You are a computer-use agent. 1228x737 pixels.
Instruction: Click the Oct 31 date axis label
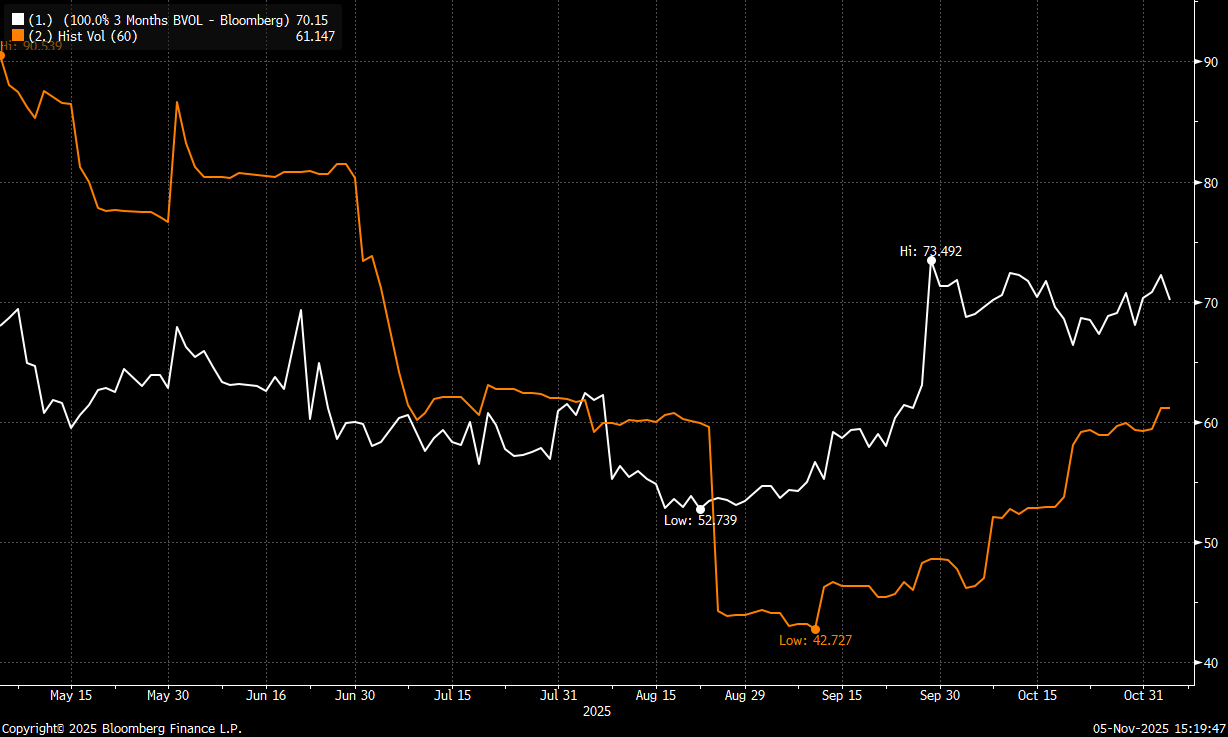(x=1142, y=695)
